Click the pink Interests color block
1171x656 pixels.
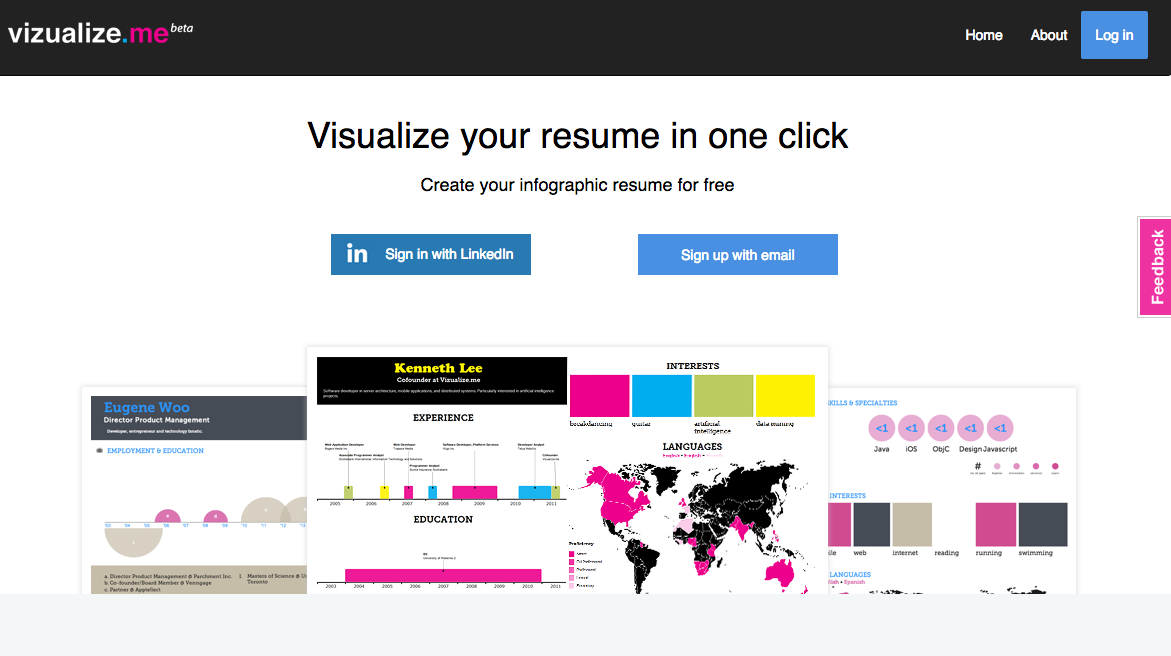pos(599,395)
